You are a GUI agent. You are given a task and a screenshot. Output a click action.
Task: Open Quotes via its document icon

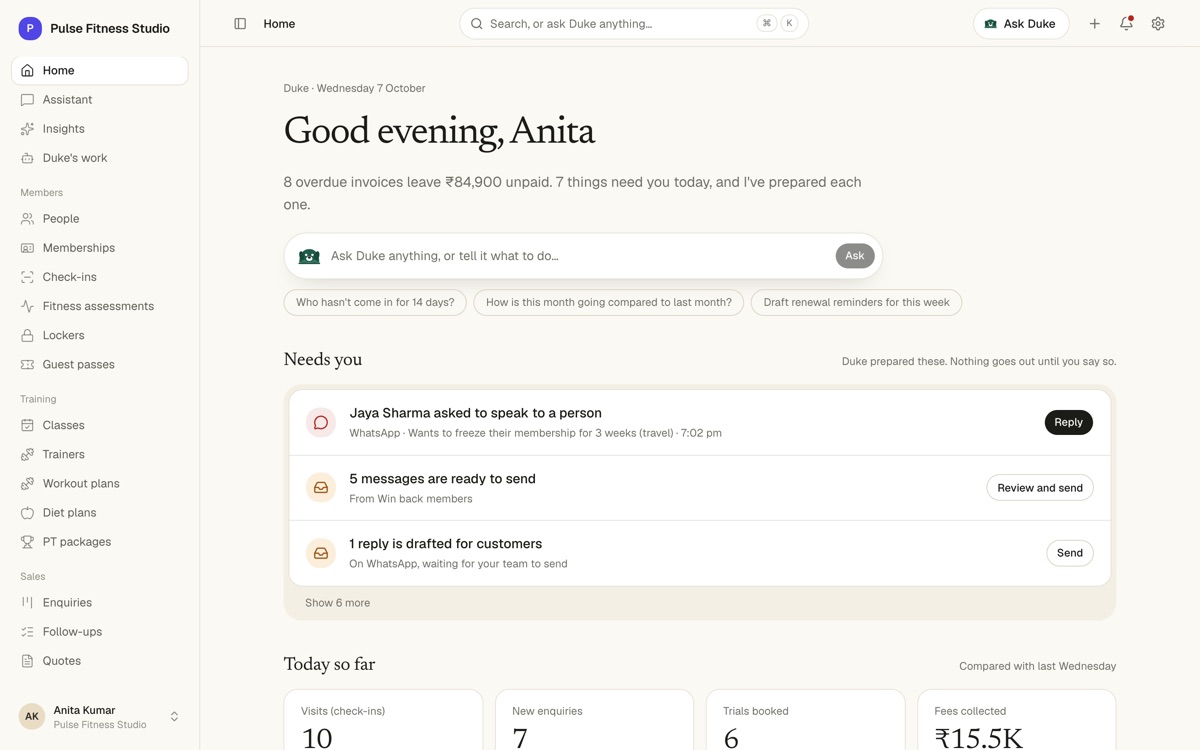tap(27, 661)
